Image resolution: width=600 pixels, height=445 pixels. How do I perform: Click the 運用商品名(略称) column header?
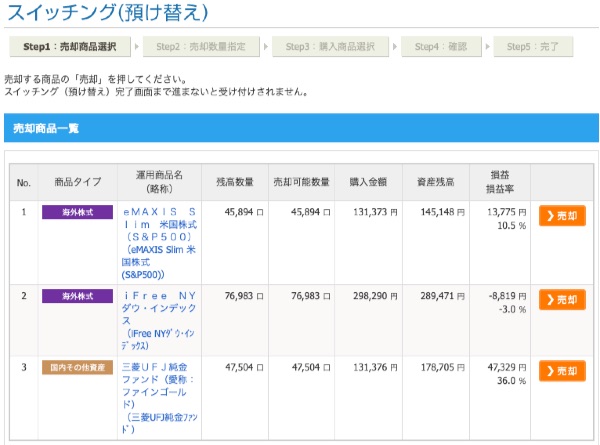tap(159, 182)
